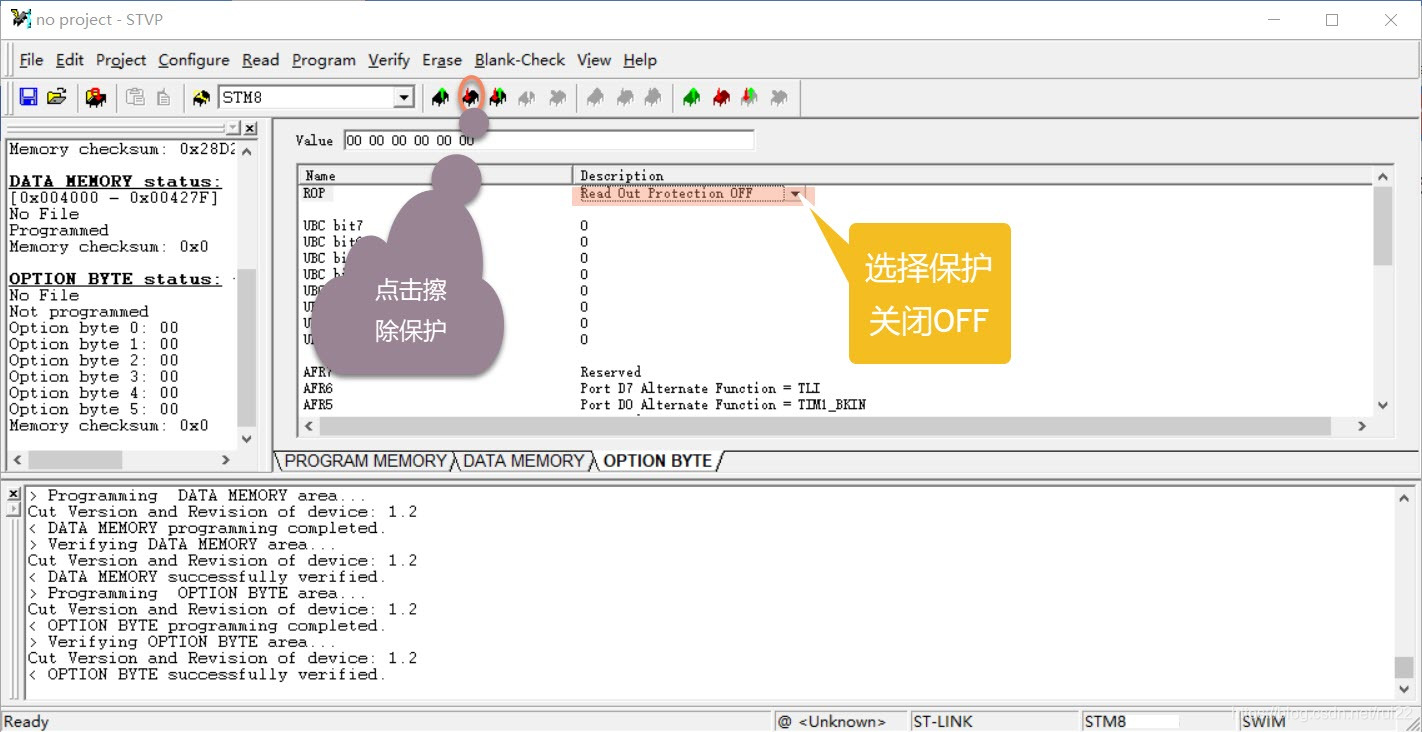The width and height of the screenshot is (1422, 732).
Task: Select the UBC bit7 row
Action: coord(333,226)
